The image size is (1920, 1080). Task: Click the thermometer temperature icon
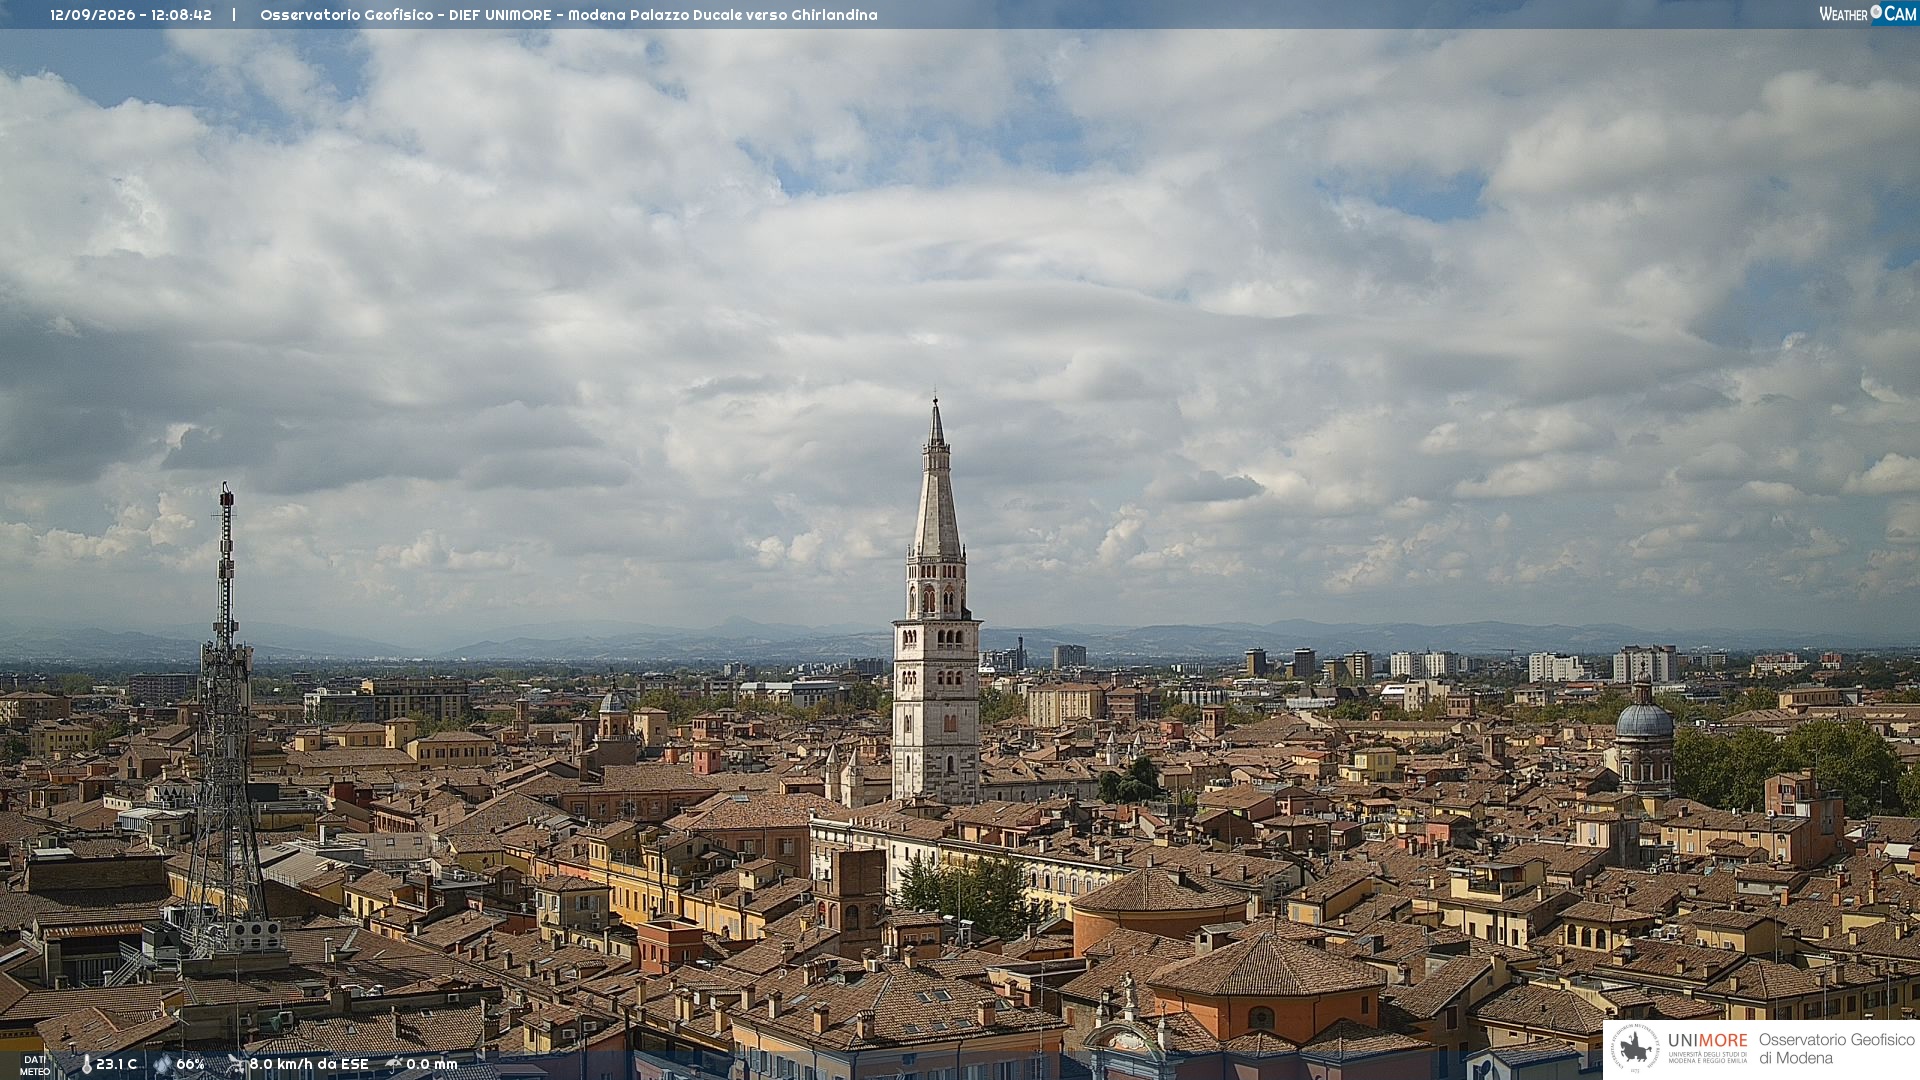point(86,1065)
